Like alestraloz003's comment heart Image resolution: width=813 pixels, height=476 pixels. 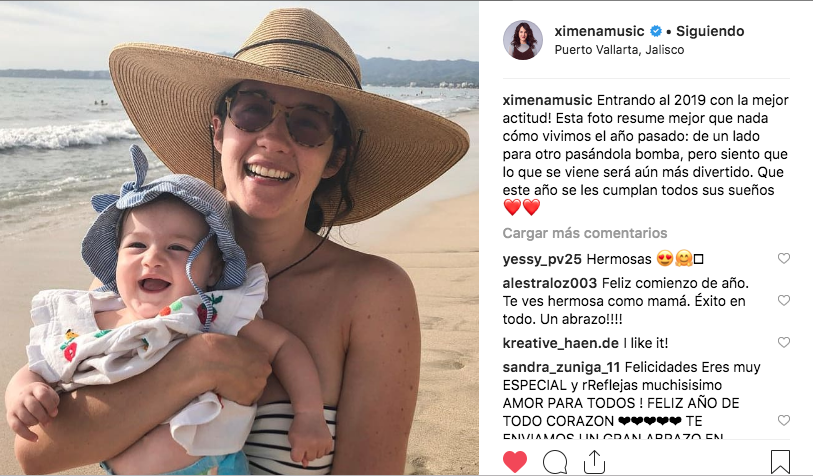tap(783, 300)
